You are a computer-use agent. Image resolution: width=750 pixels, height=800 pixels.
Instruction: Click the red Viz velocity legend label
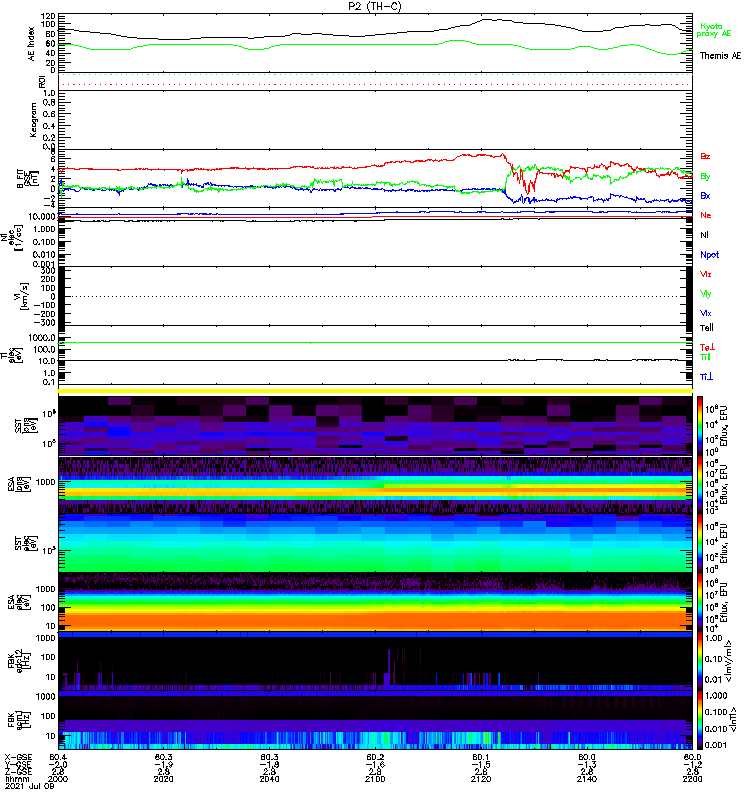[x=706, y=274]
